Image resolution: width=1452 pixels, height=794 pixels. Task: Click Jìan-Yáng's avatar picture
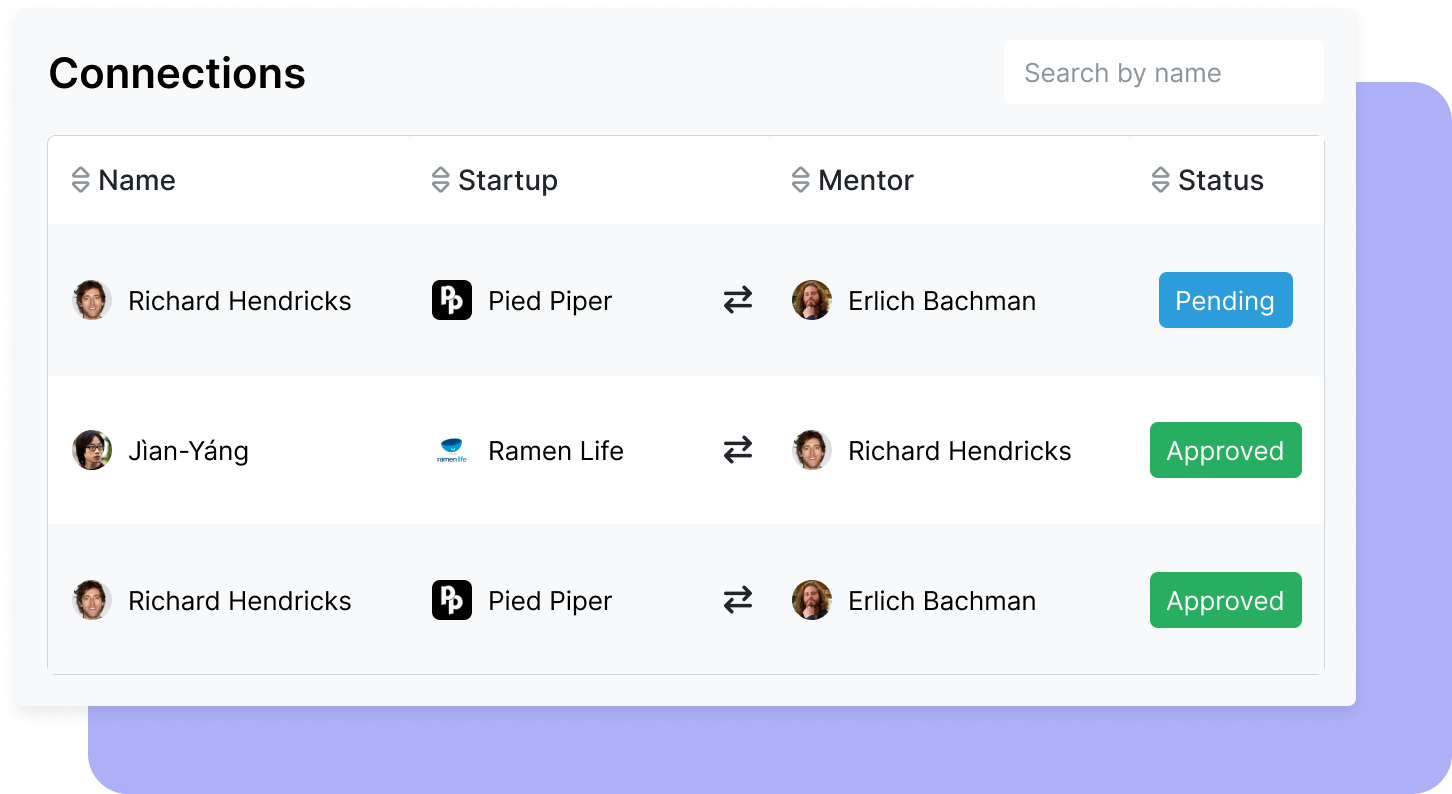point(92,450)
